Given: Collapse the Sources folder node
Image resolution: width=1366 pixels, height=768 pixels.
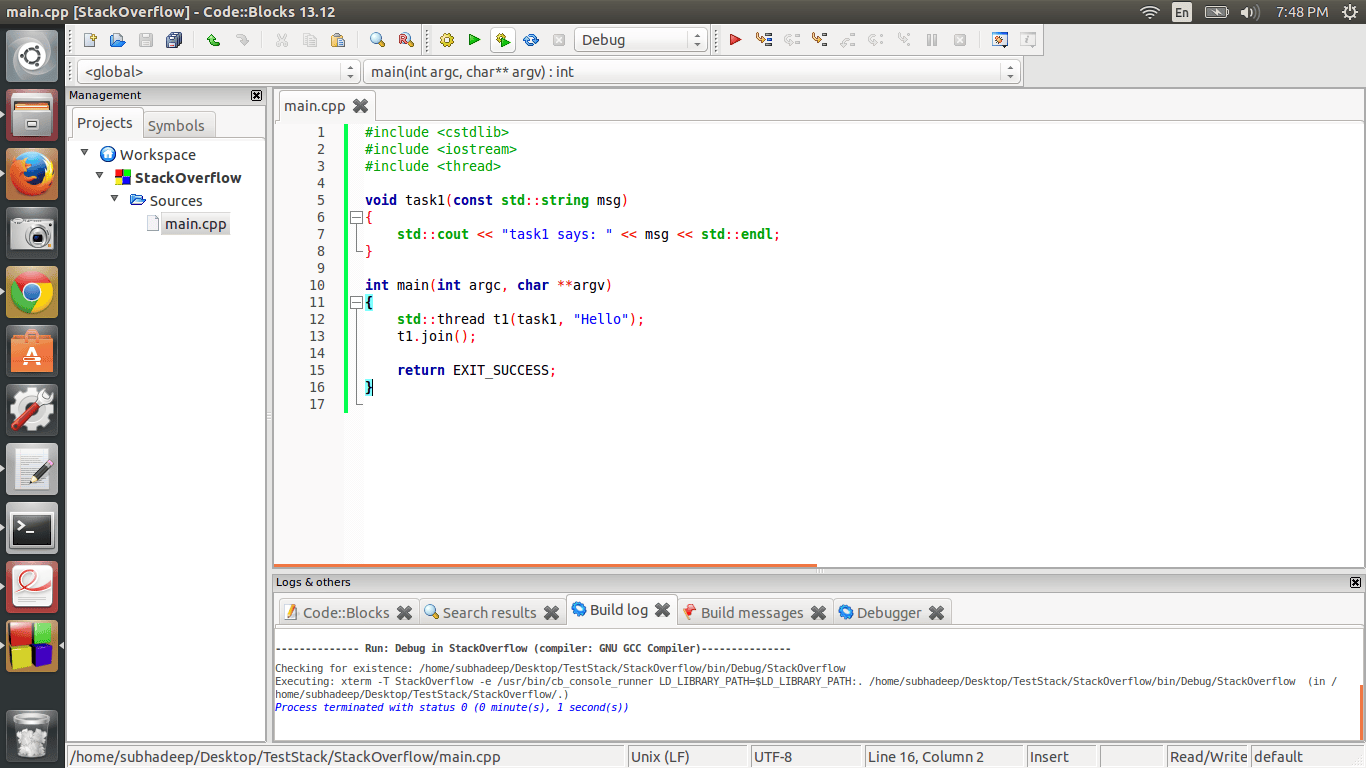Looking at the screenshot, I should pyautogui.click(x=115, y=199).
